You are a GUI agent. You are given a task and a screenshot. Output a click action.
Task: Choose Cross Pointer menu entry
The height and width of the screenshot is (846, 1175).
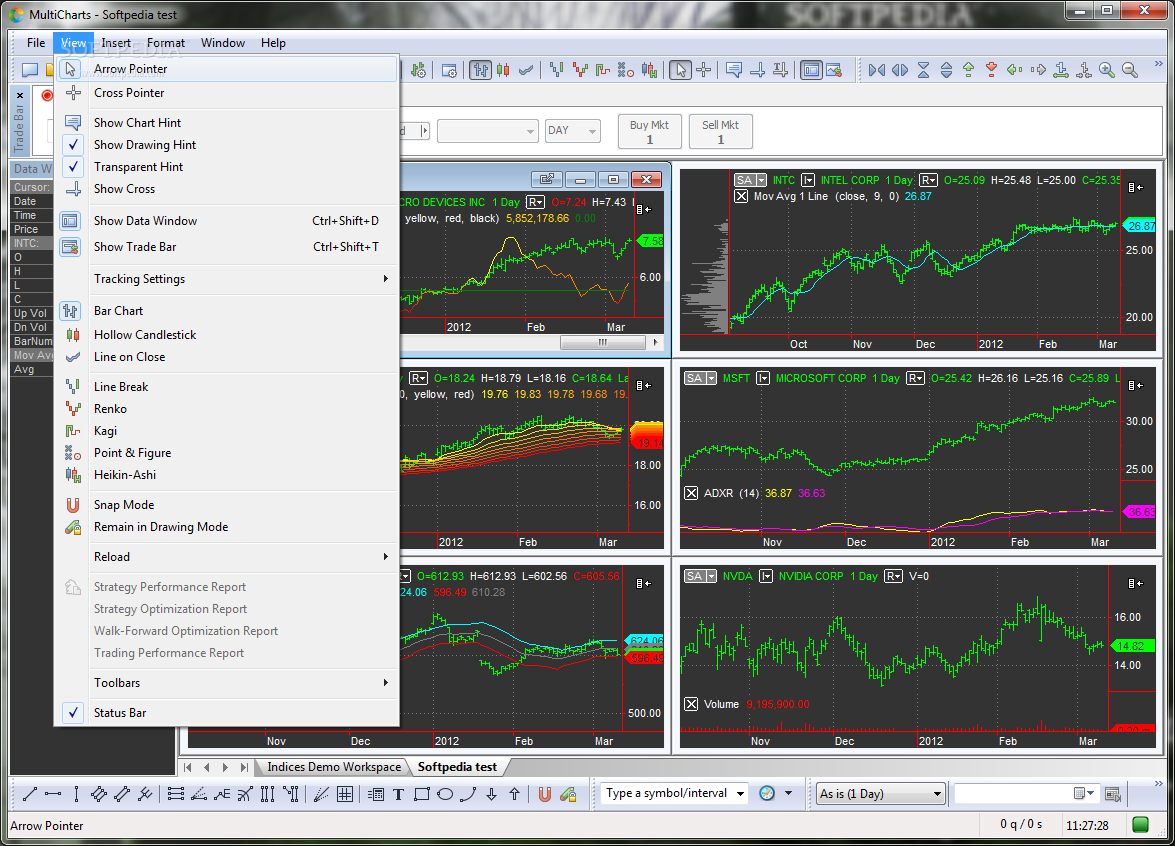click(x=226, y=93)
